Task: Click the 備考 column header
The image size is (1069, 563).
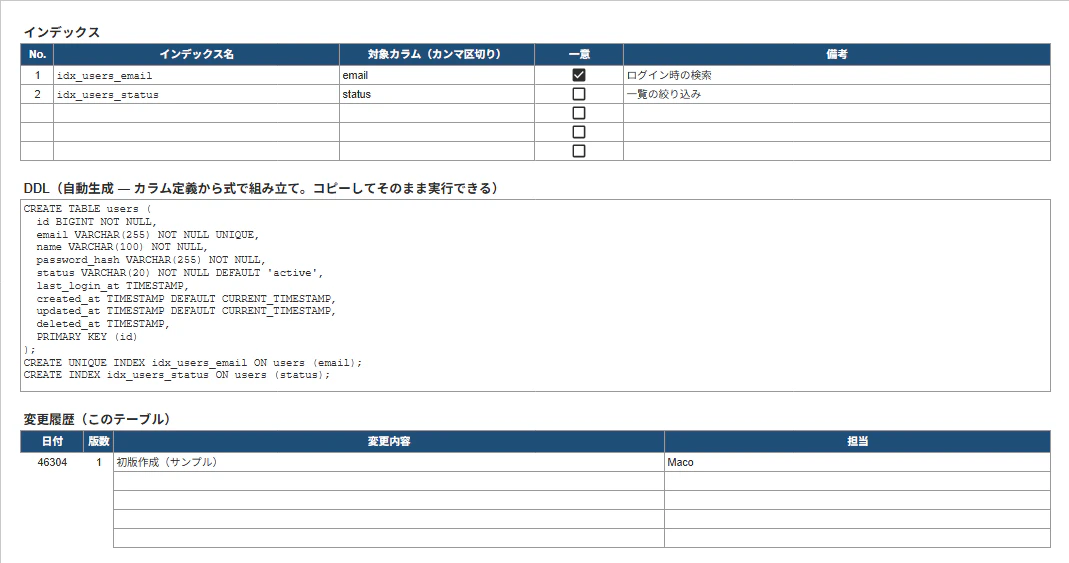Action: [x=837, y=55]
